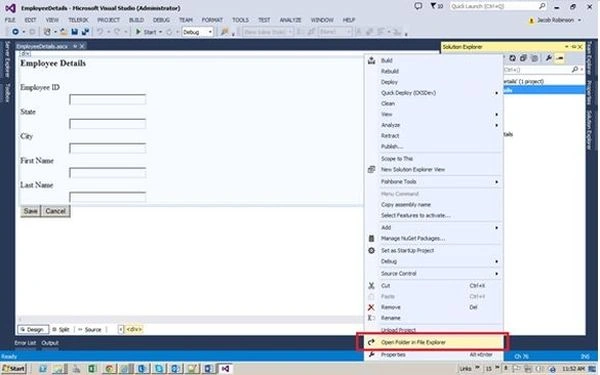Click the Save button on the form
Image resolution: width=600 pixels, height=375 pixels.
point(30,211)
